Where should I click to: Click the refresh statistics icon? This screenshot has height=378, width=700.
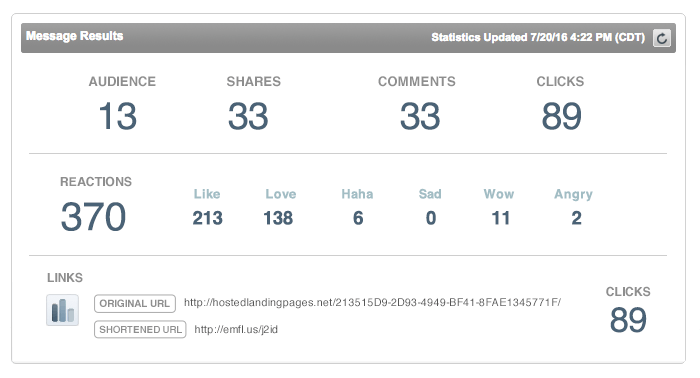[x=662, y=38]
